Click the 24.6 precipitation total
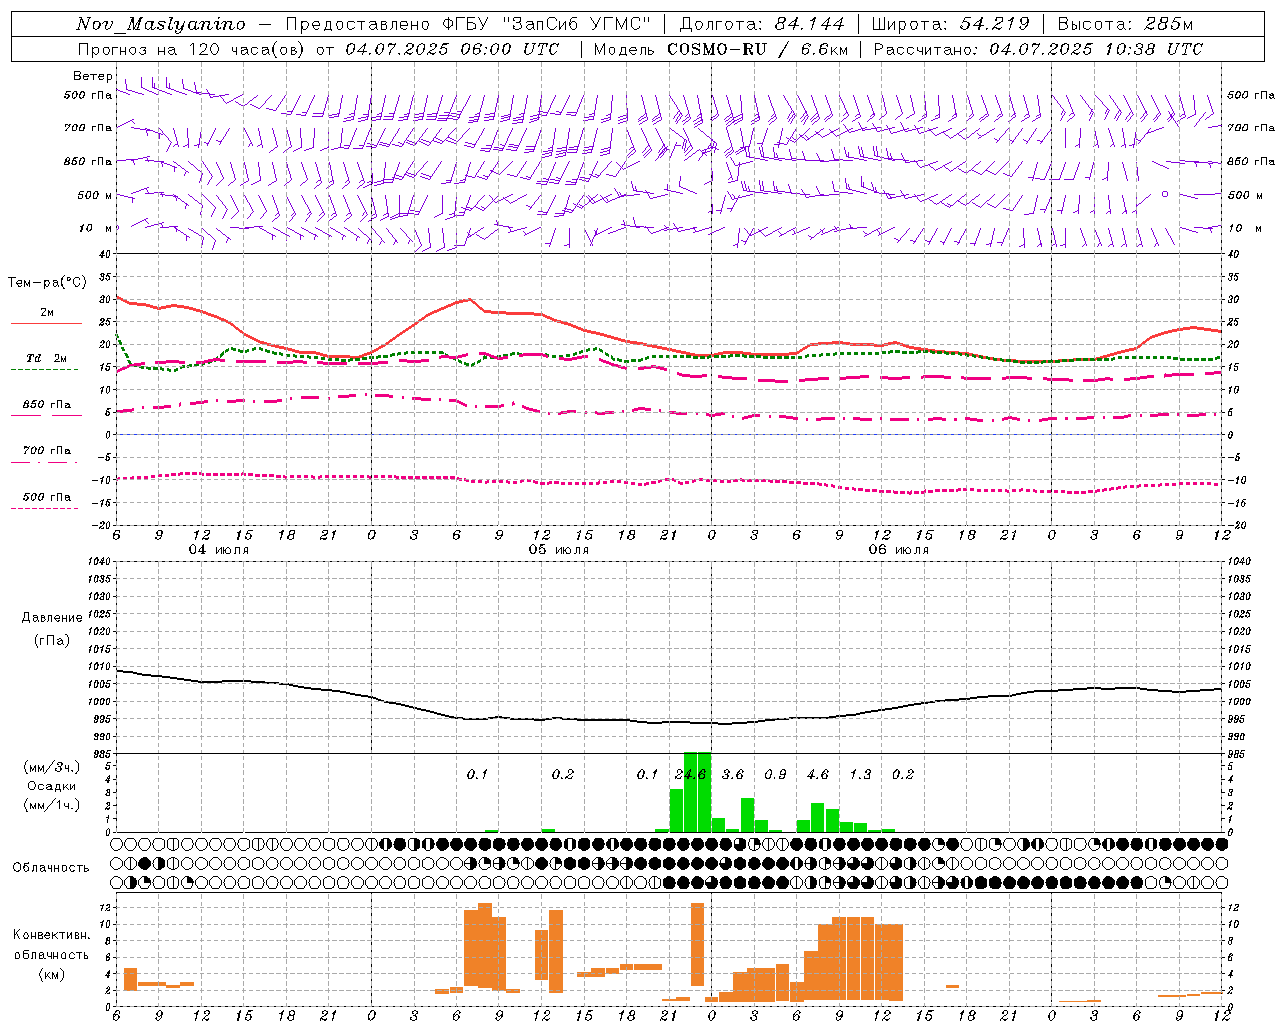Viewport: 1280px width, 1024px height. pos(690,774)
